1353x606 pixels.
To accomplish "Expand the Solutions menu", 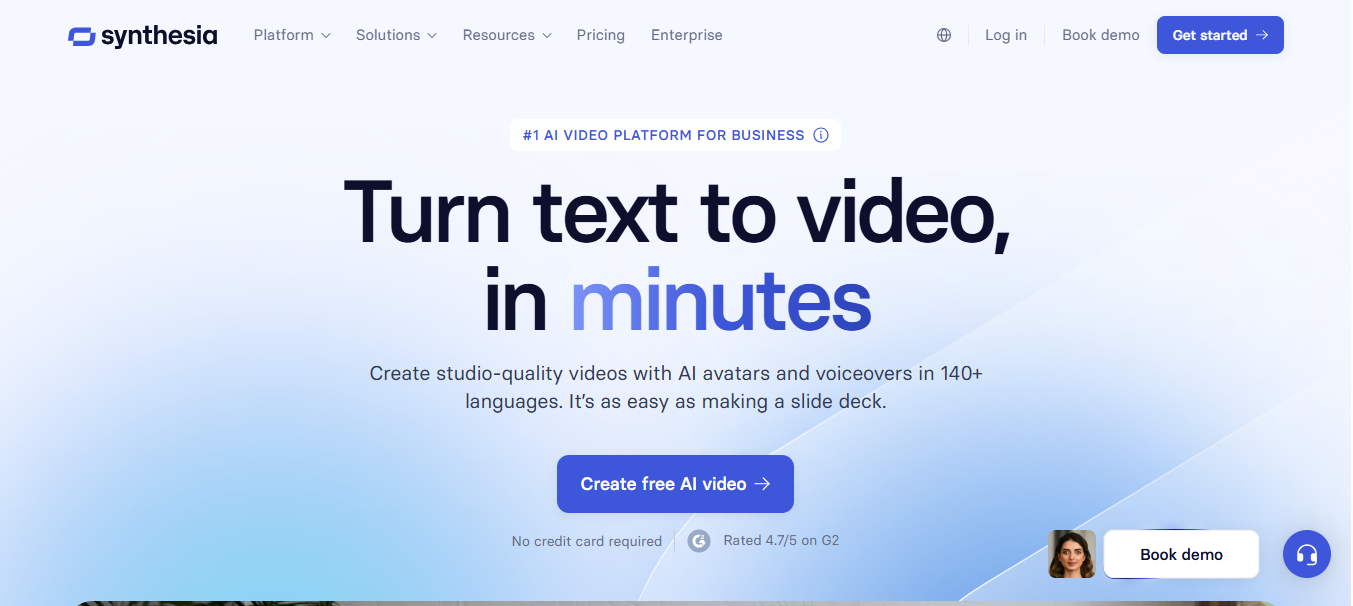I will point(396,35).
